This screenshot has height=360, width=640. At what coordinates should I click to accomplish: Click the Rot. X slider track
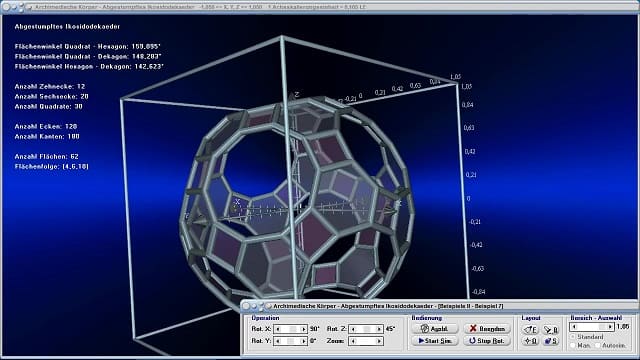coord(291,329)
